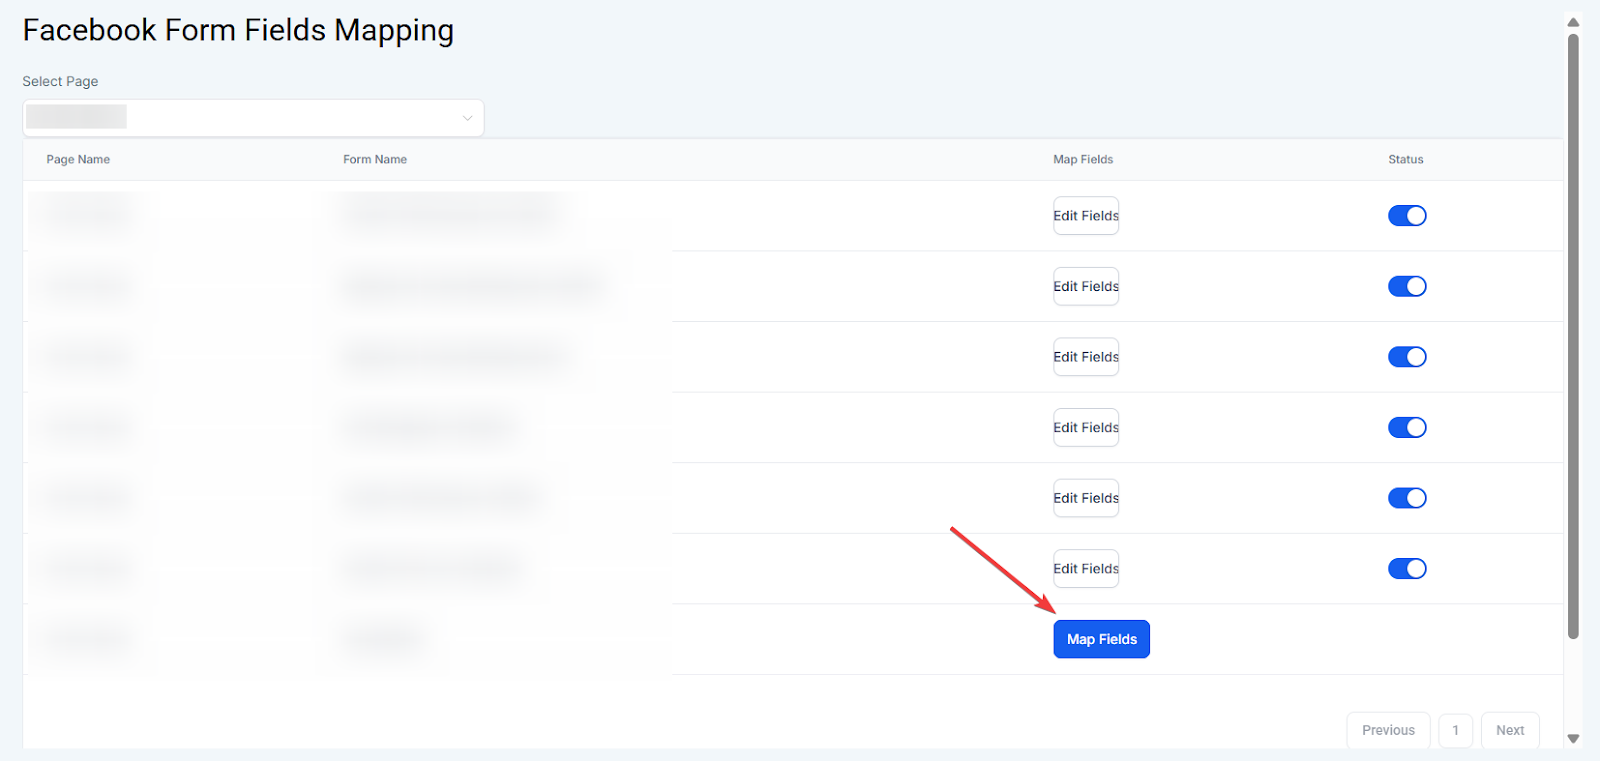Toggle the fourth row status switch
Image resolution: width=1600 pixels, height=761 pixels.
(1406, 428)
